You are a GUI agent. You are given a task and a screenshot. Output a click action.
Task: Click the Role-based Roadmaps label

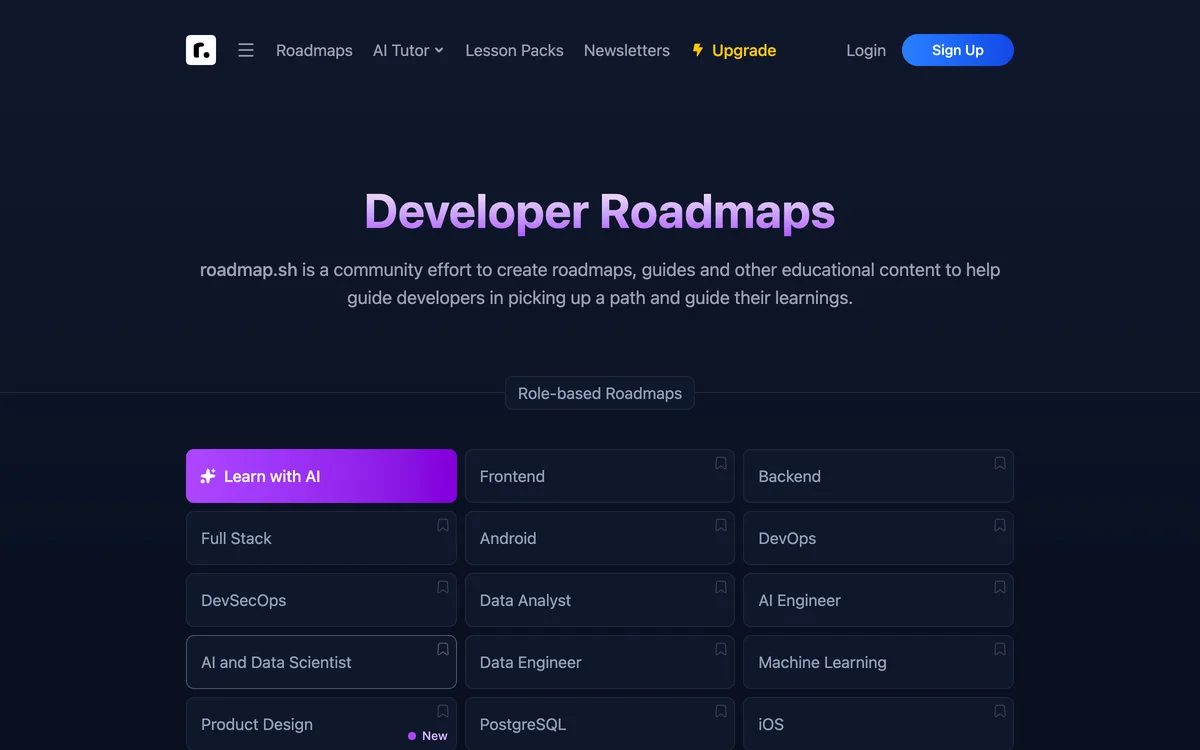coord(600,393)
